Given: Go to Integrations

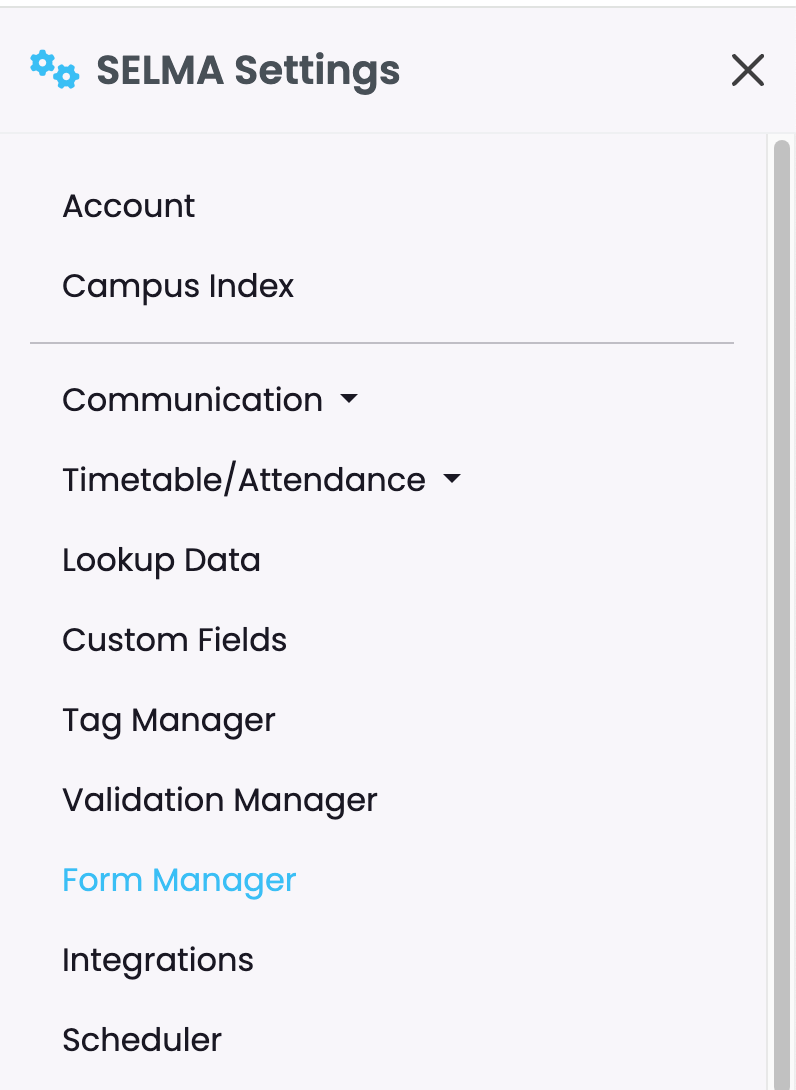Looking at the screenshot, I should point(158,961).
